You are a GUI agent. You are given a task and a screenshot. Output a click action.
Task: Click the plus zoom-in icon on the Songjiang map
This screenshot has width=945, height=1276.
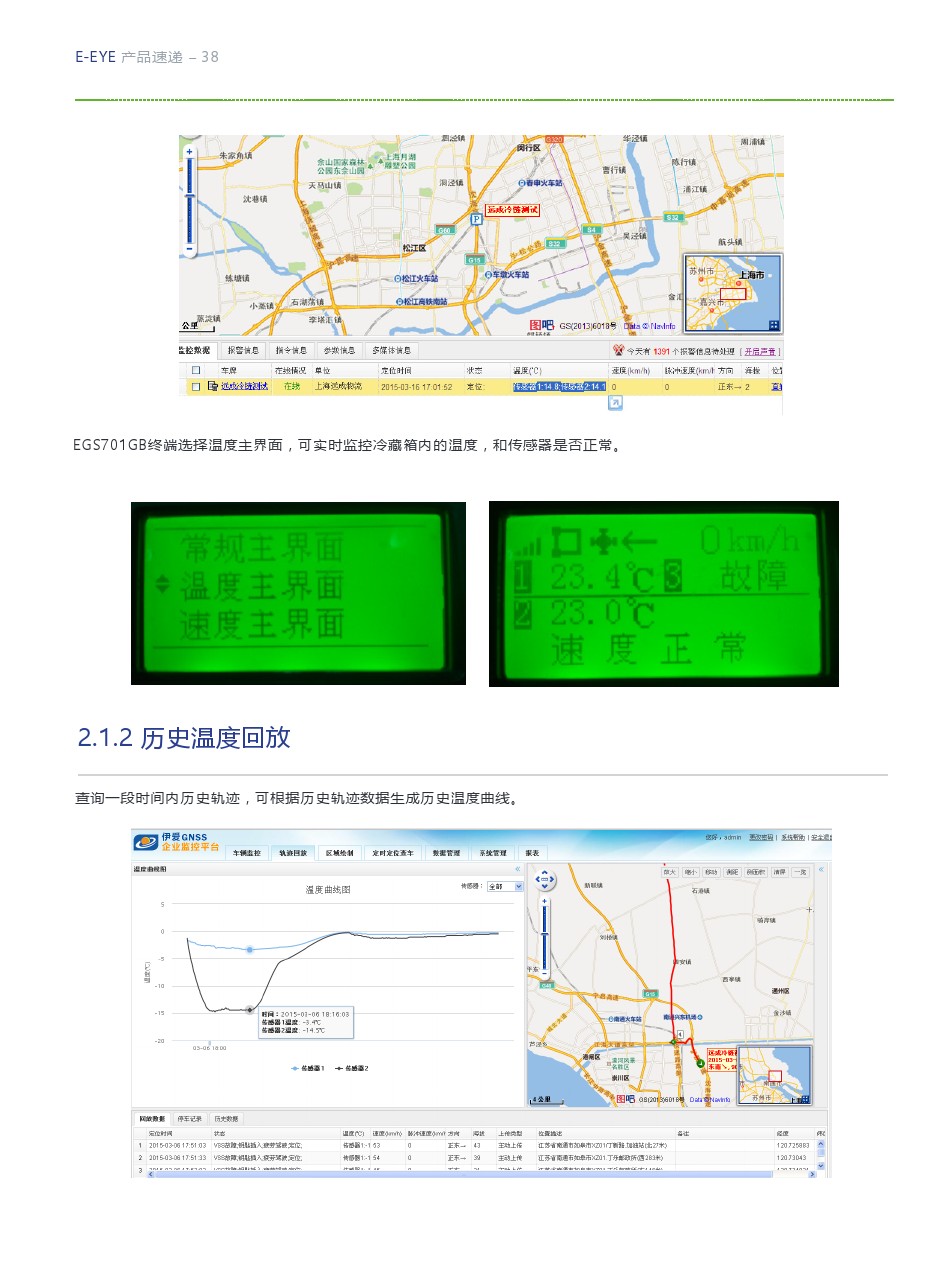coord(190,151)
